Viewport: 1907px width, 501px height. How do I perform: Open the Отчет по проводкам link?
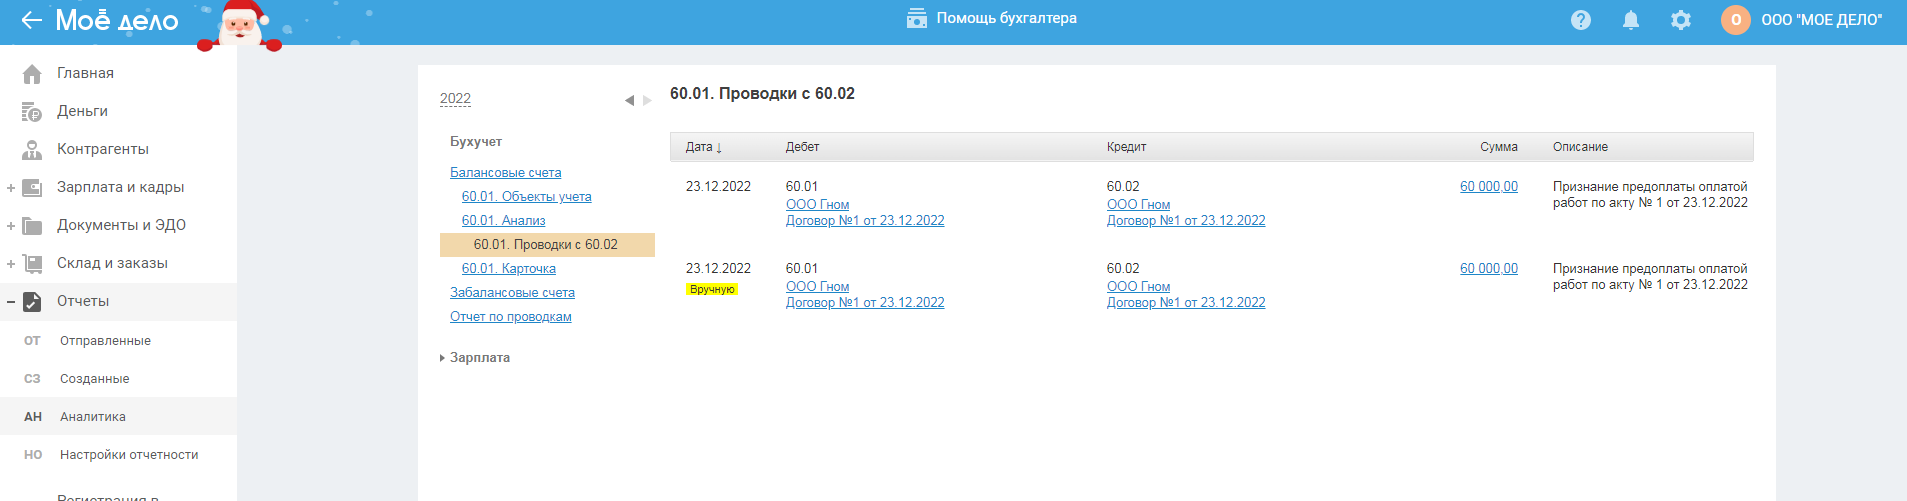510,317
